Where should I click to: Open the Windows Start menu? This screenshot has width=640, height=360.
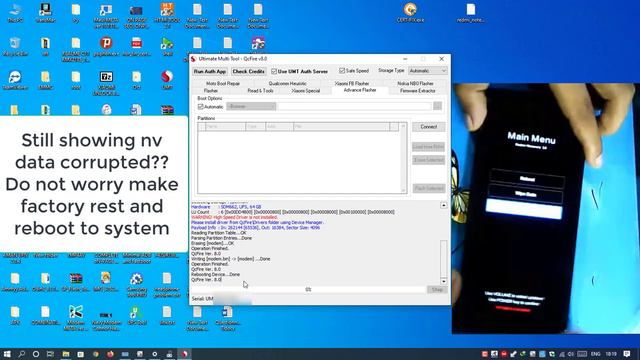(x=7, y=354)
